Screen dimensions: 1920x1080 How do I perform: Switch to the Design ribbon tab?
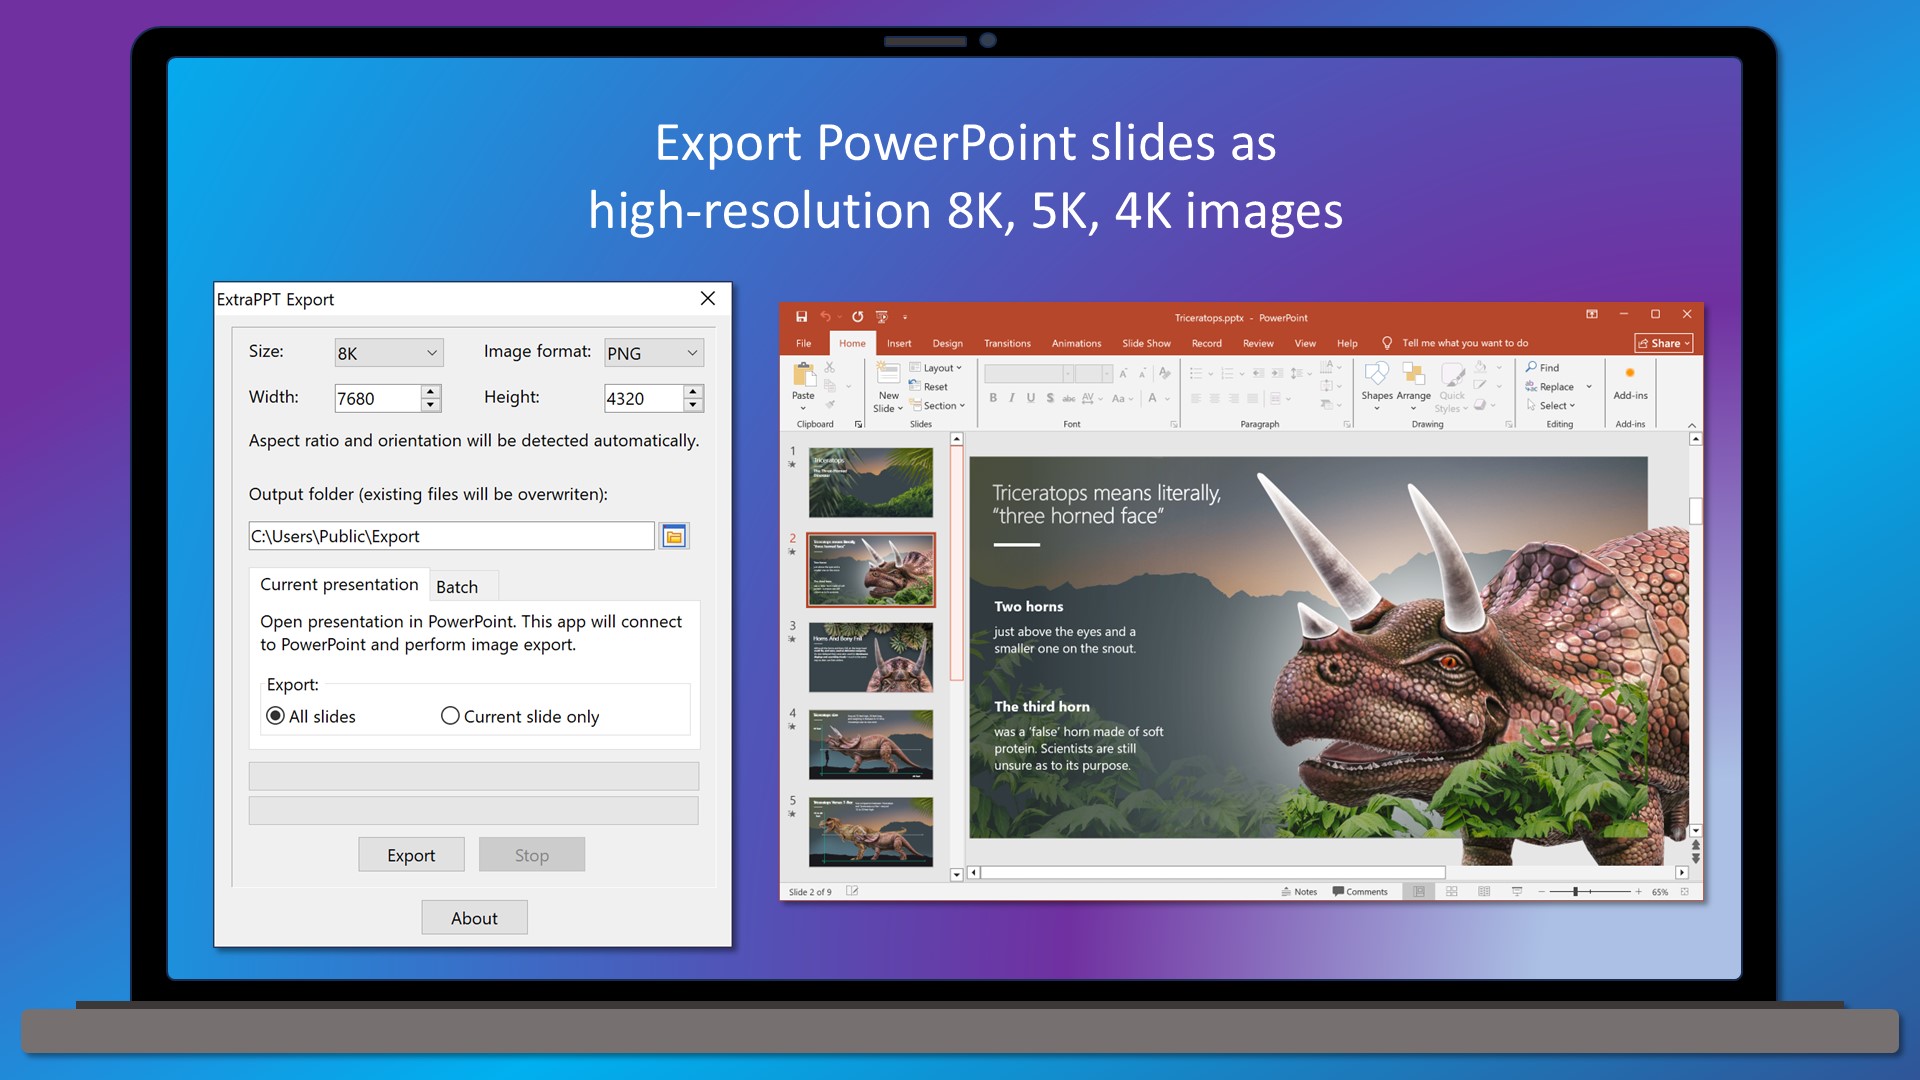tap(948, 343)
